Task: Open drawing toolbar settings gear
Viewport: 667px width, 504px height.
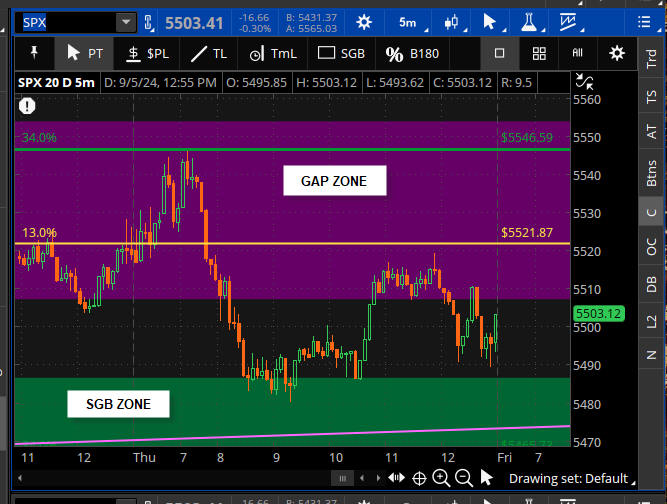Action: click(x=616, y=53)
